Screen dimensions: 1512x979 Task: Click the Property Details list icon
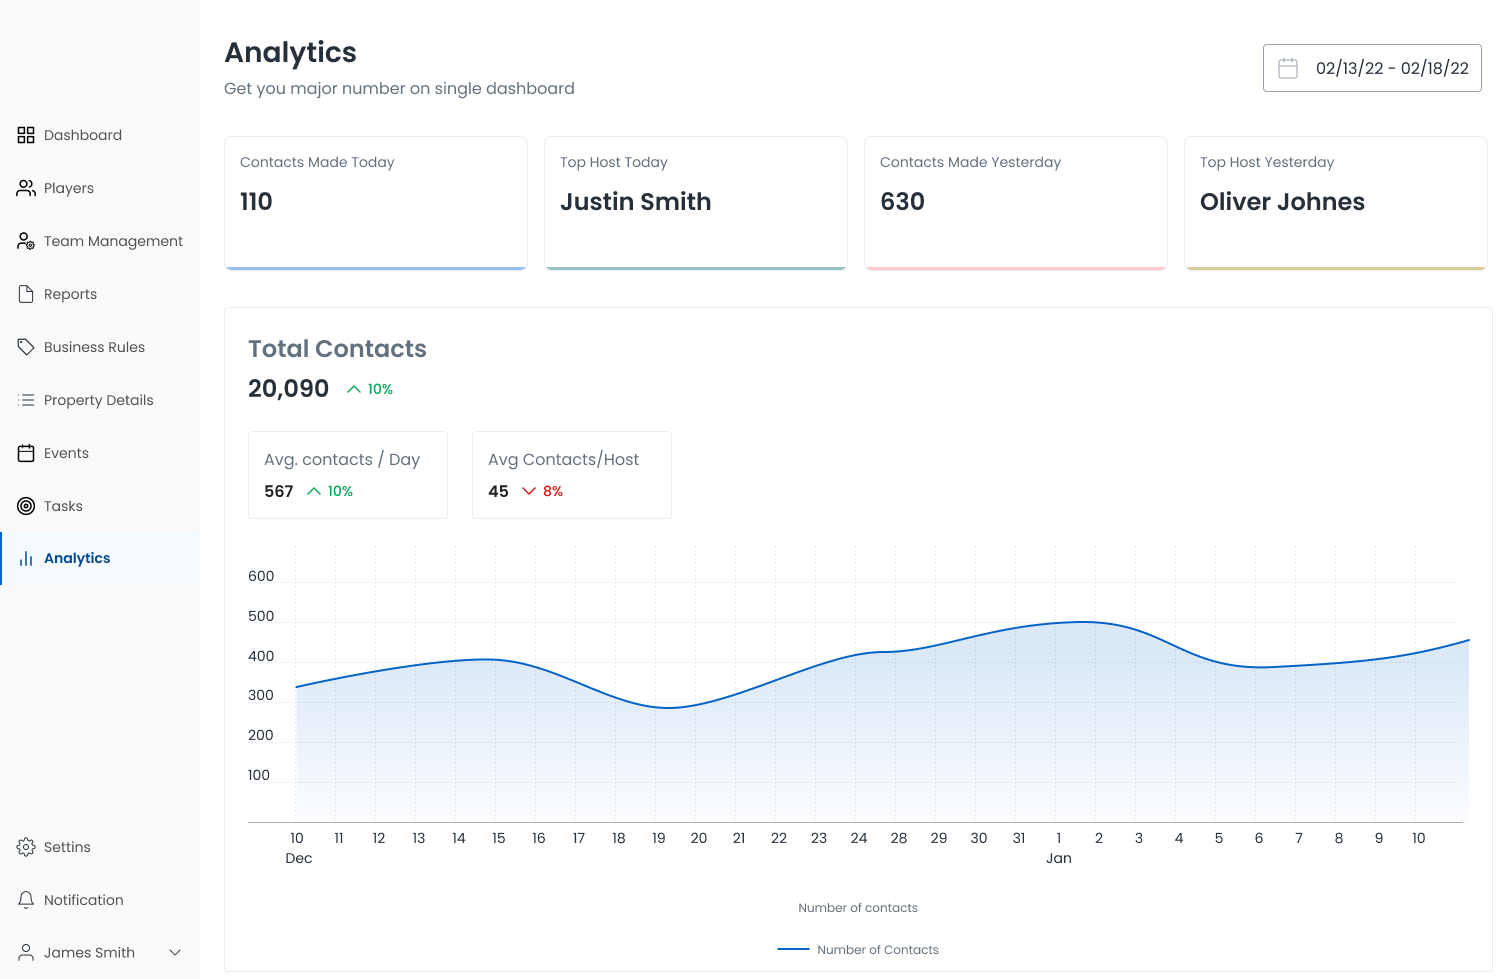tap(26, 400)
